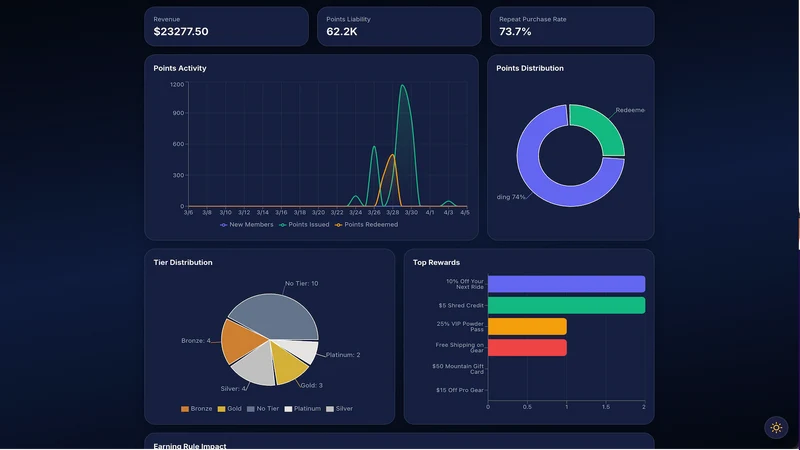Click the 'Earning Rule Impact' heading
Viewport: 800px width, 450px height.
(190, 446)
